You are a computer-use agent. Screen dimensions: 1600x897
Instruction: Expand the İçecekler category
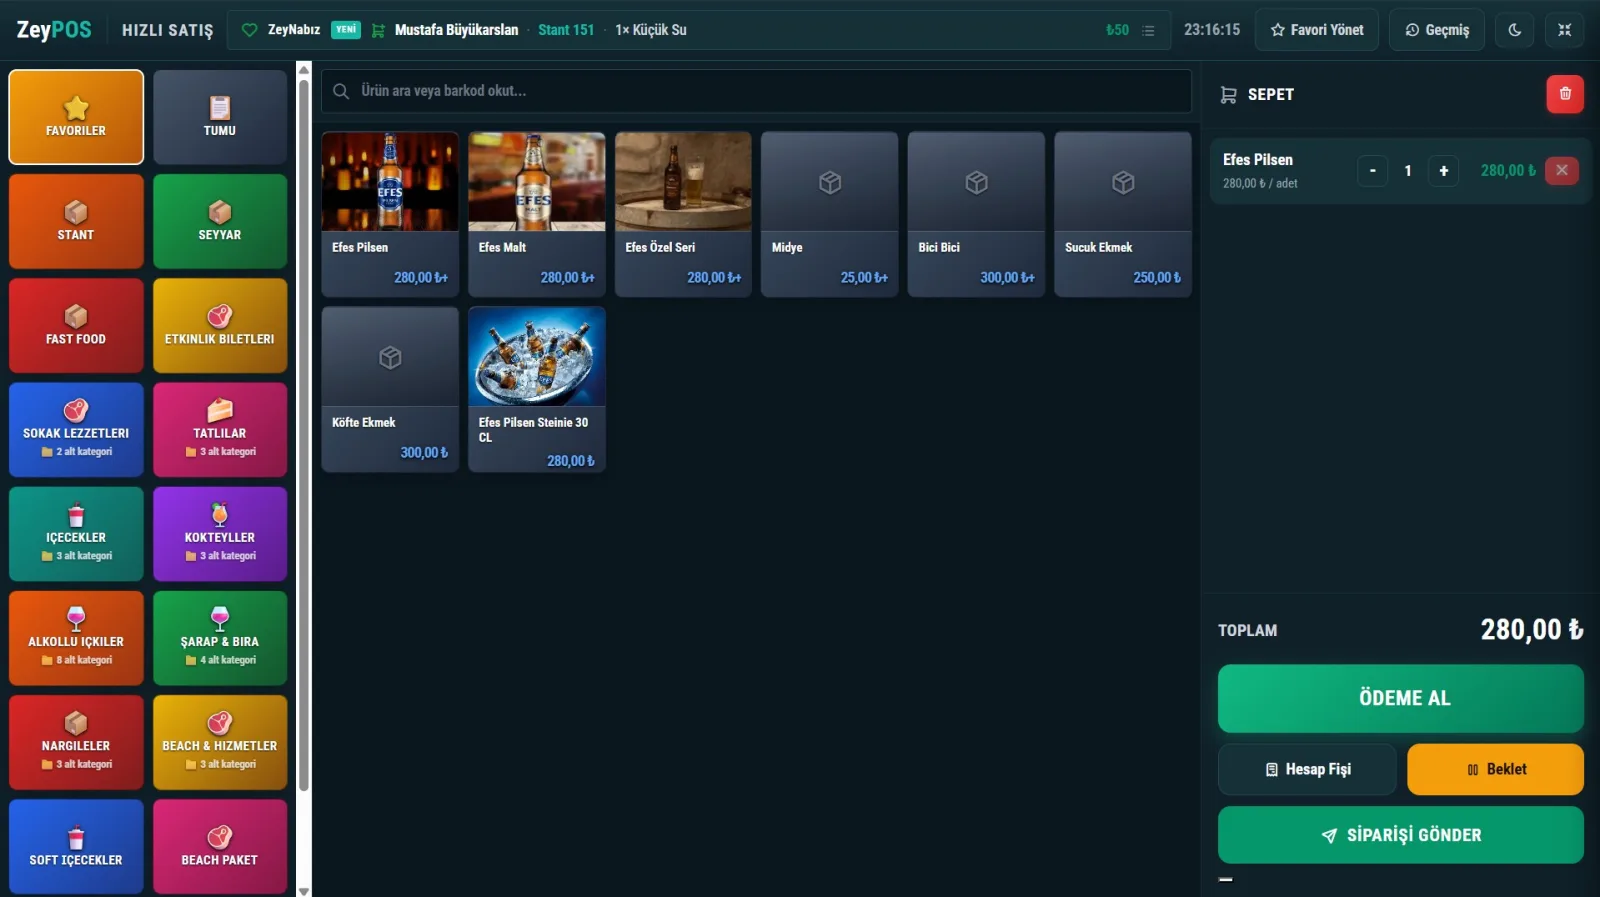(76, 534)
